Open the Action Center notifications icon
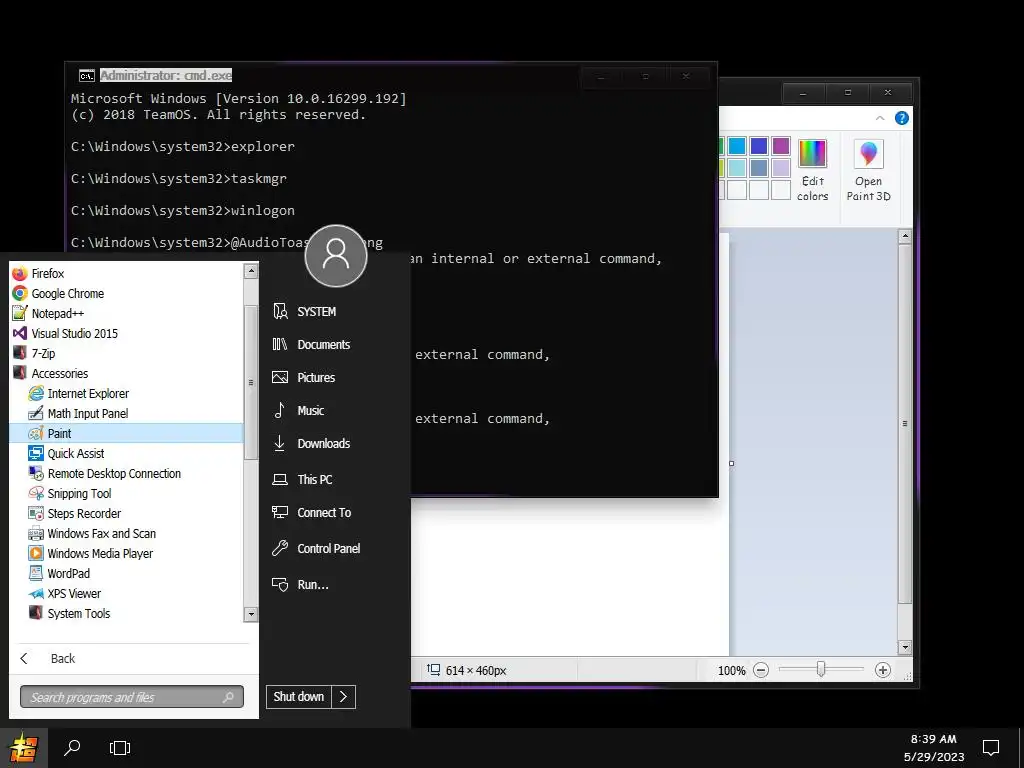Screen dimensions: 1024x768 tap(991, 748)
